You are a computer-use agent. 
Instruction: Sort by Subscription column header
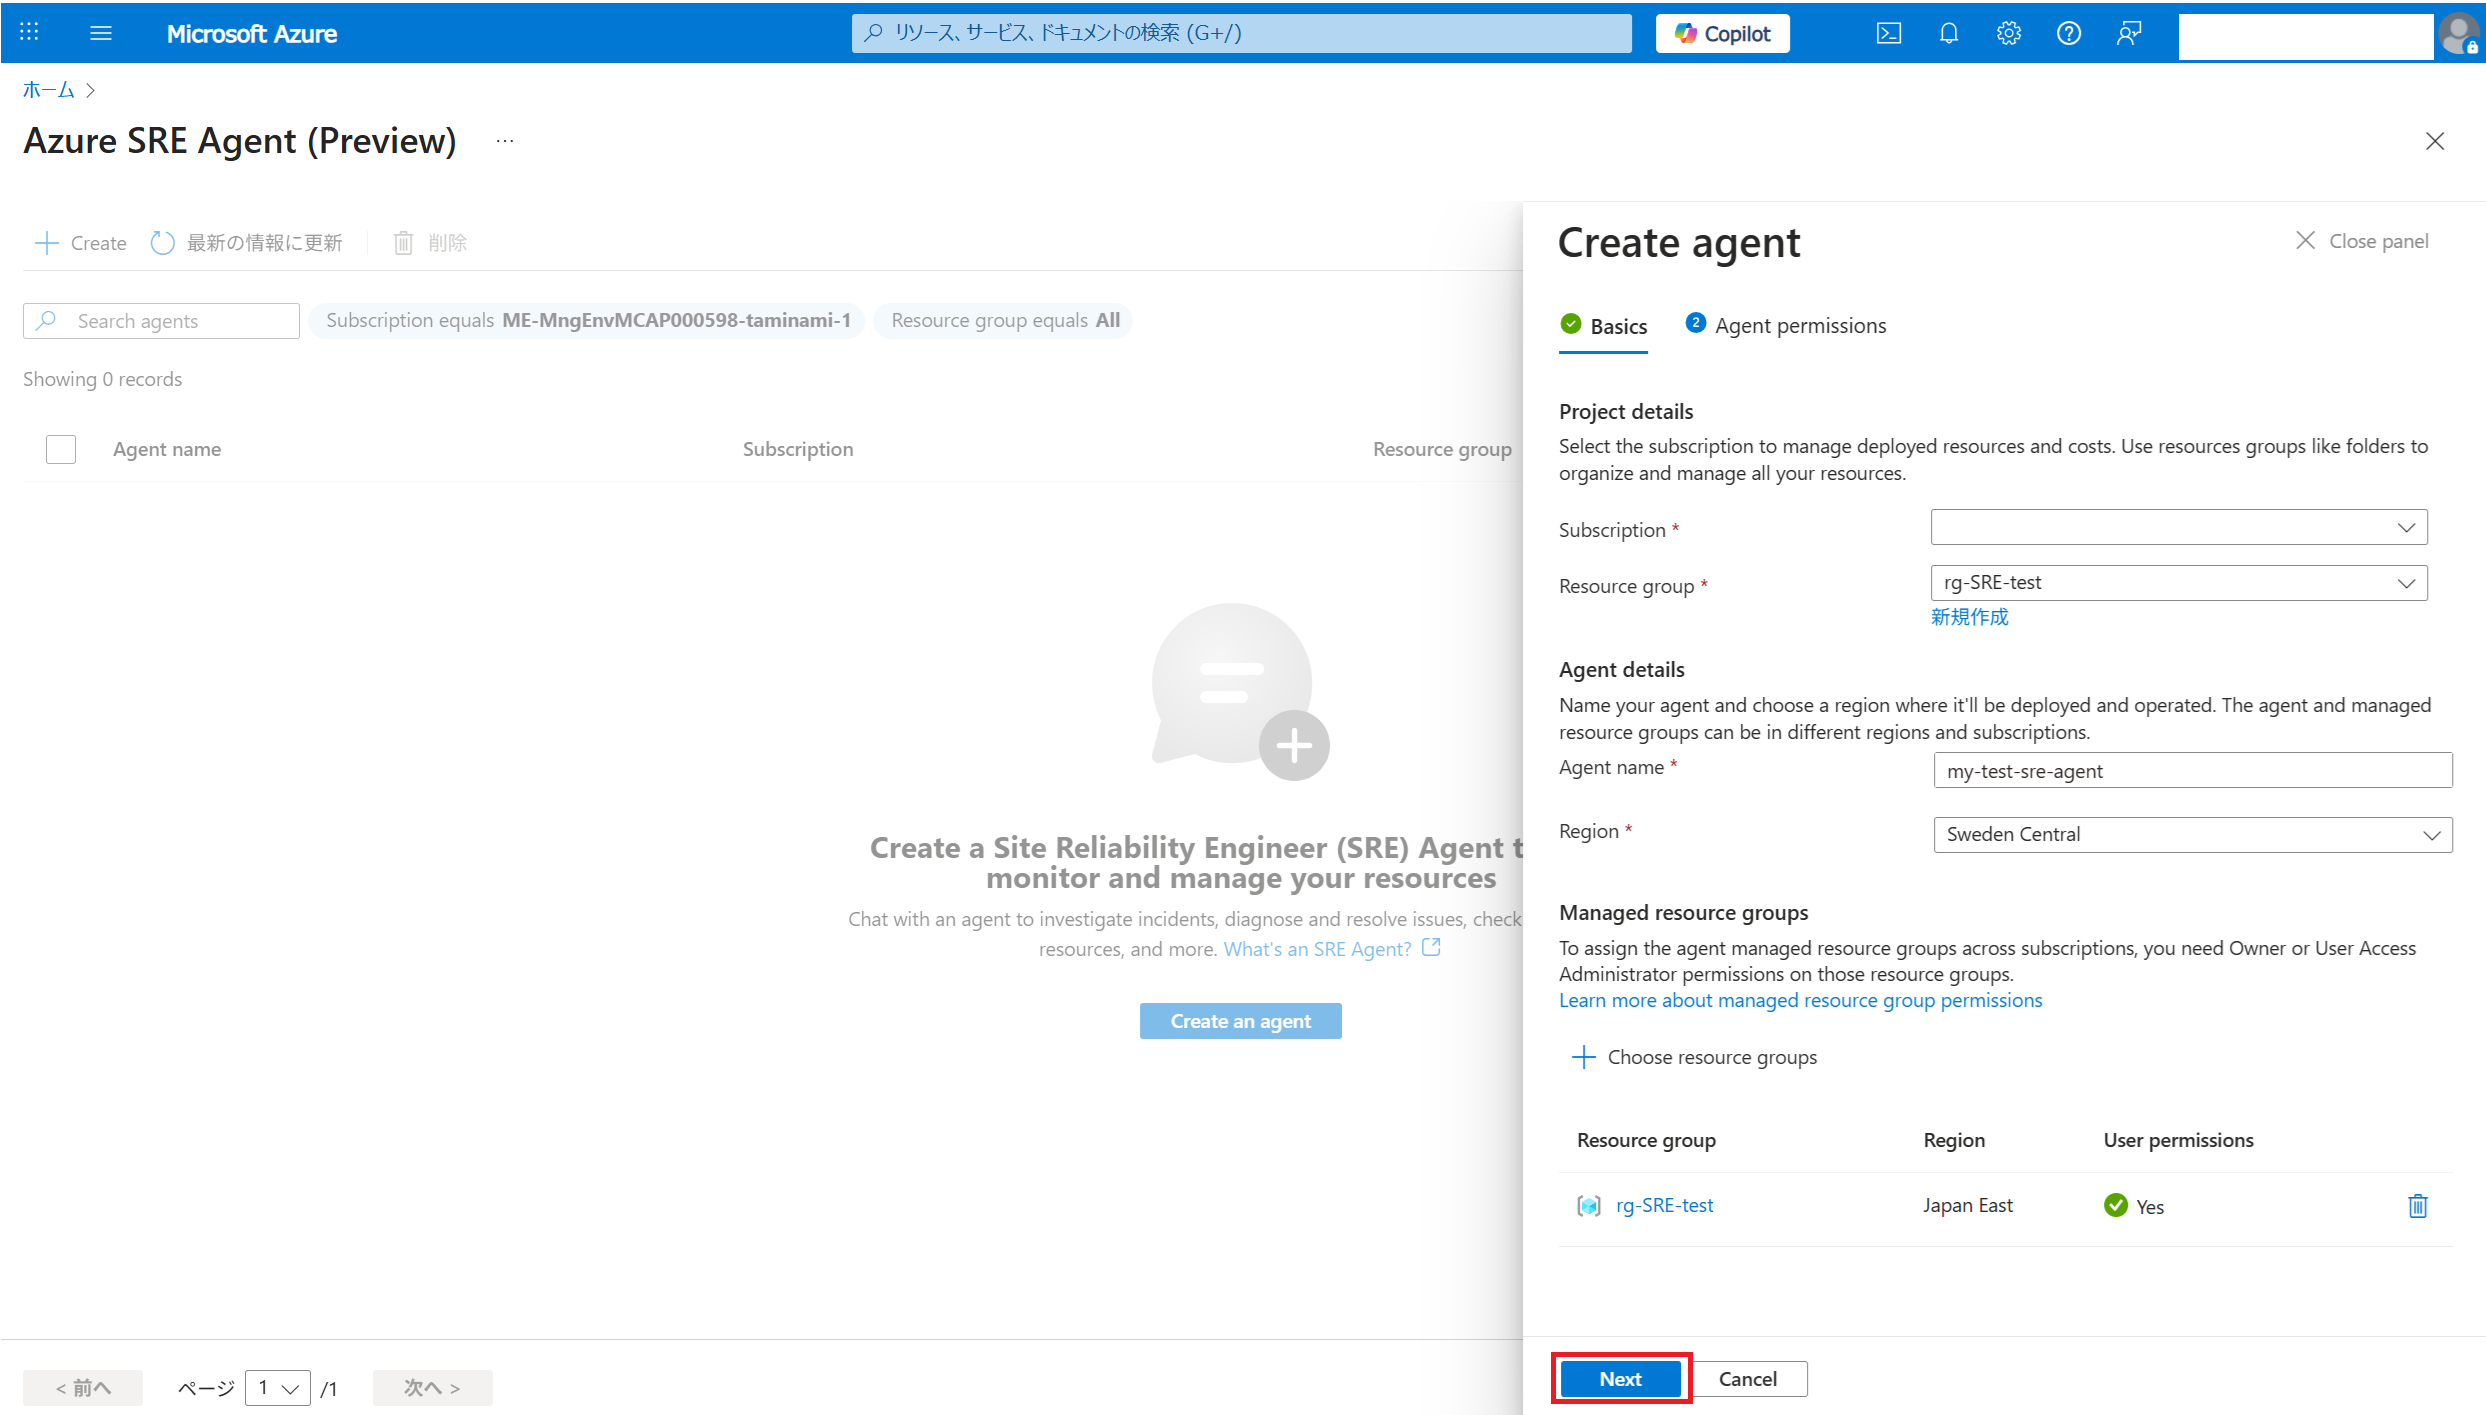(x=797, y=449)
